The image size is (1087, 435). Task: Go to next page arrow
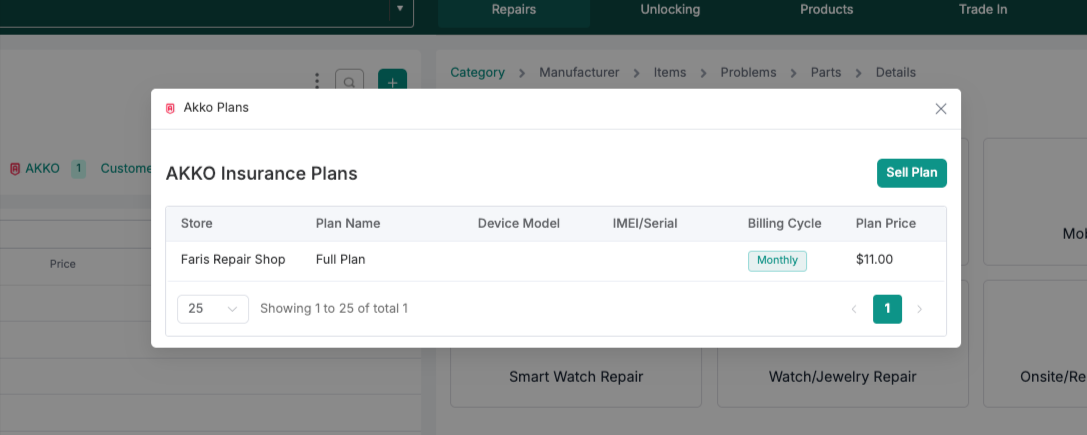click(x=920, y=309)
